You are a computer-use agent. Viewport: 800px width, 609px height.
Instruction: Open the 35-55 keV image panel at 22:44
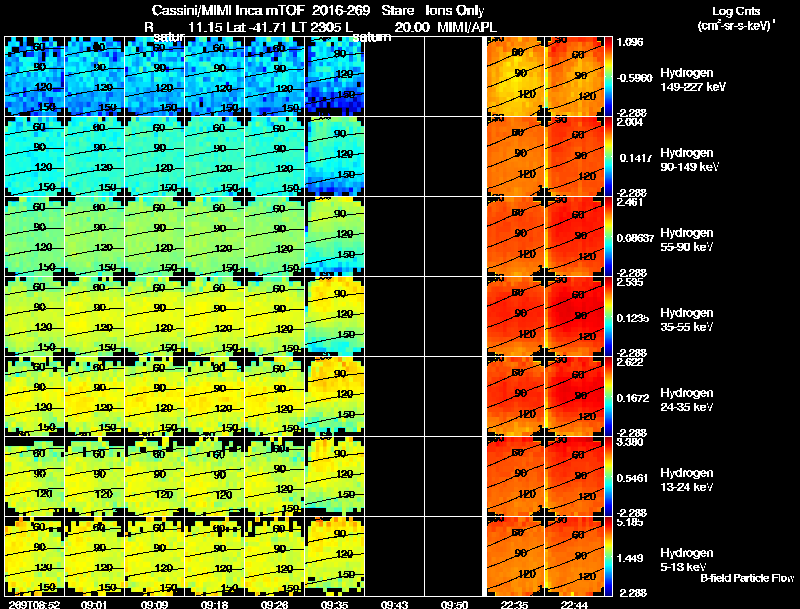pyautogui.click(x=575, y=317)
